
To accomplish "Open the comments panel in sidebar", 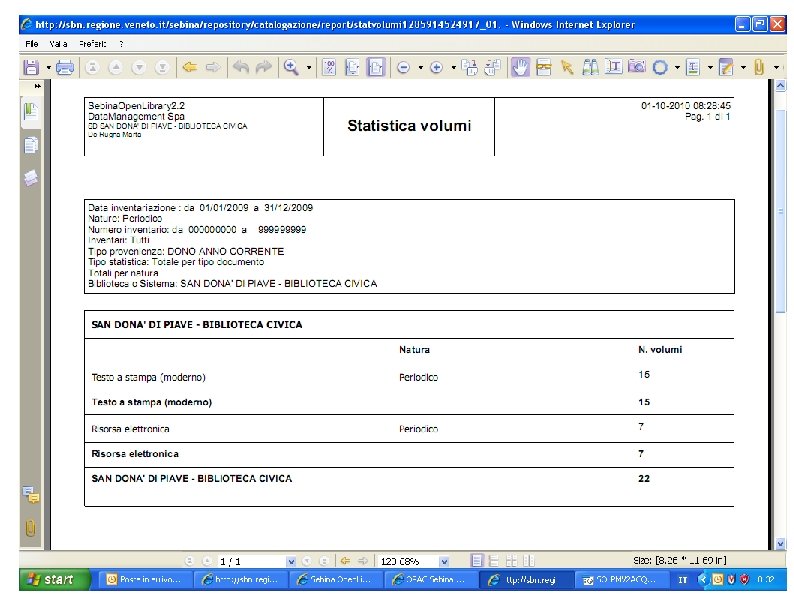I will click(x=31, y=495).
